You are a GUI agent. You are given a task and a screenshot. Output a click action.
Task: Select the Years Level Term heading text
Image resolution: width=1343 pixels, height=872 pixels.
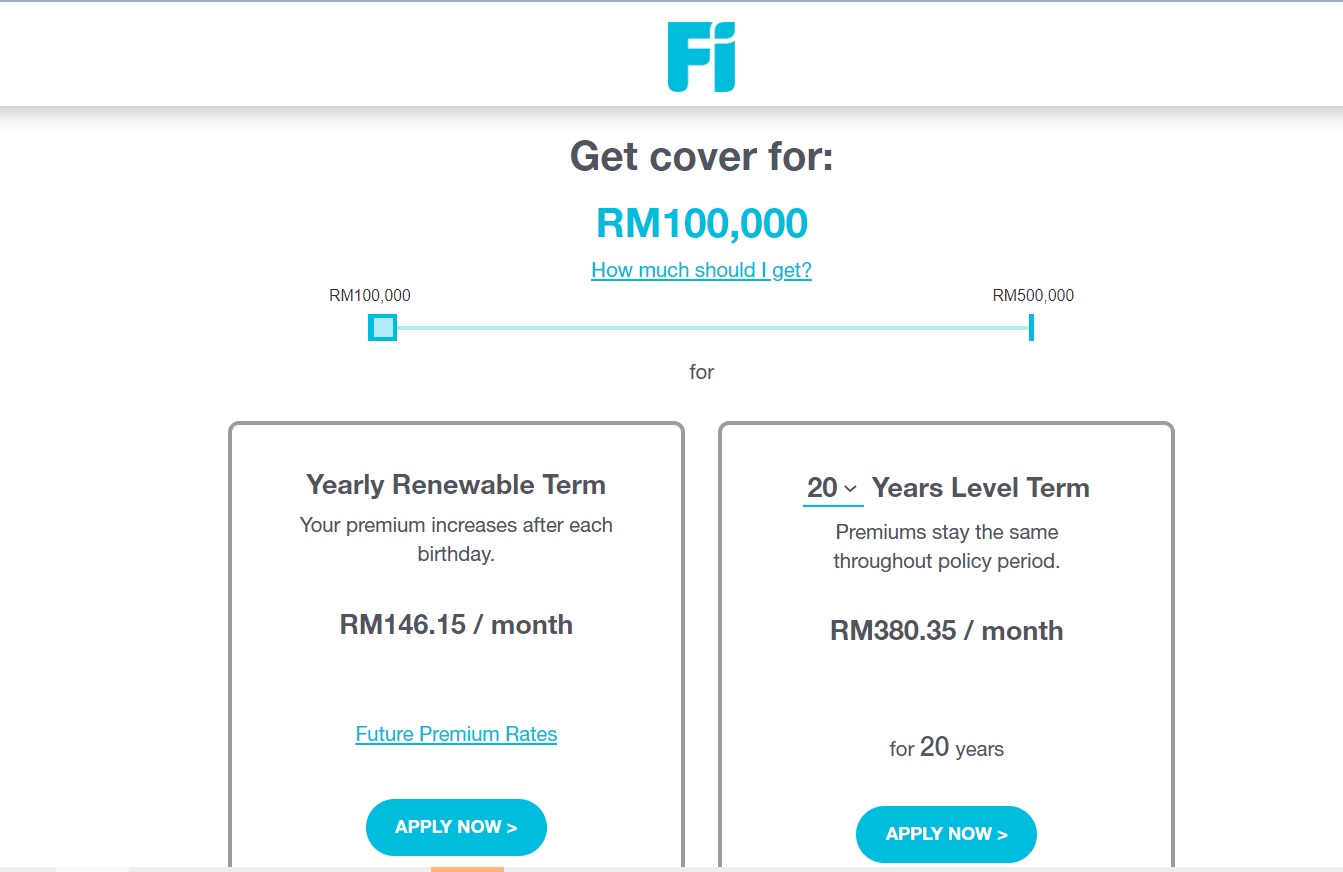pyautogui.click(x=980, y=488)
